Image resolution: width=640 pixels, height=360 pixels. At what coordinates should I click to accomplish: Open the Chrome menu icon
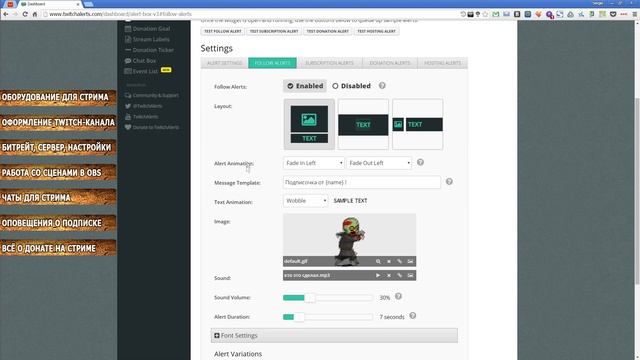(635, 14)
